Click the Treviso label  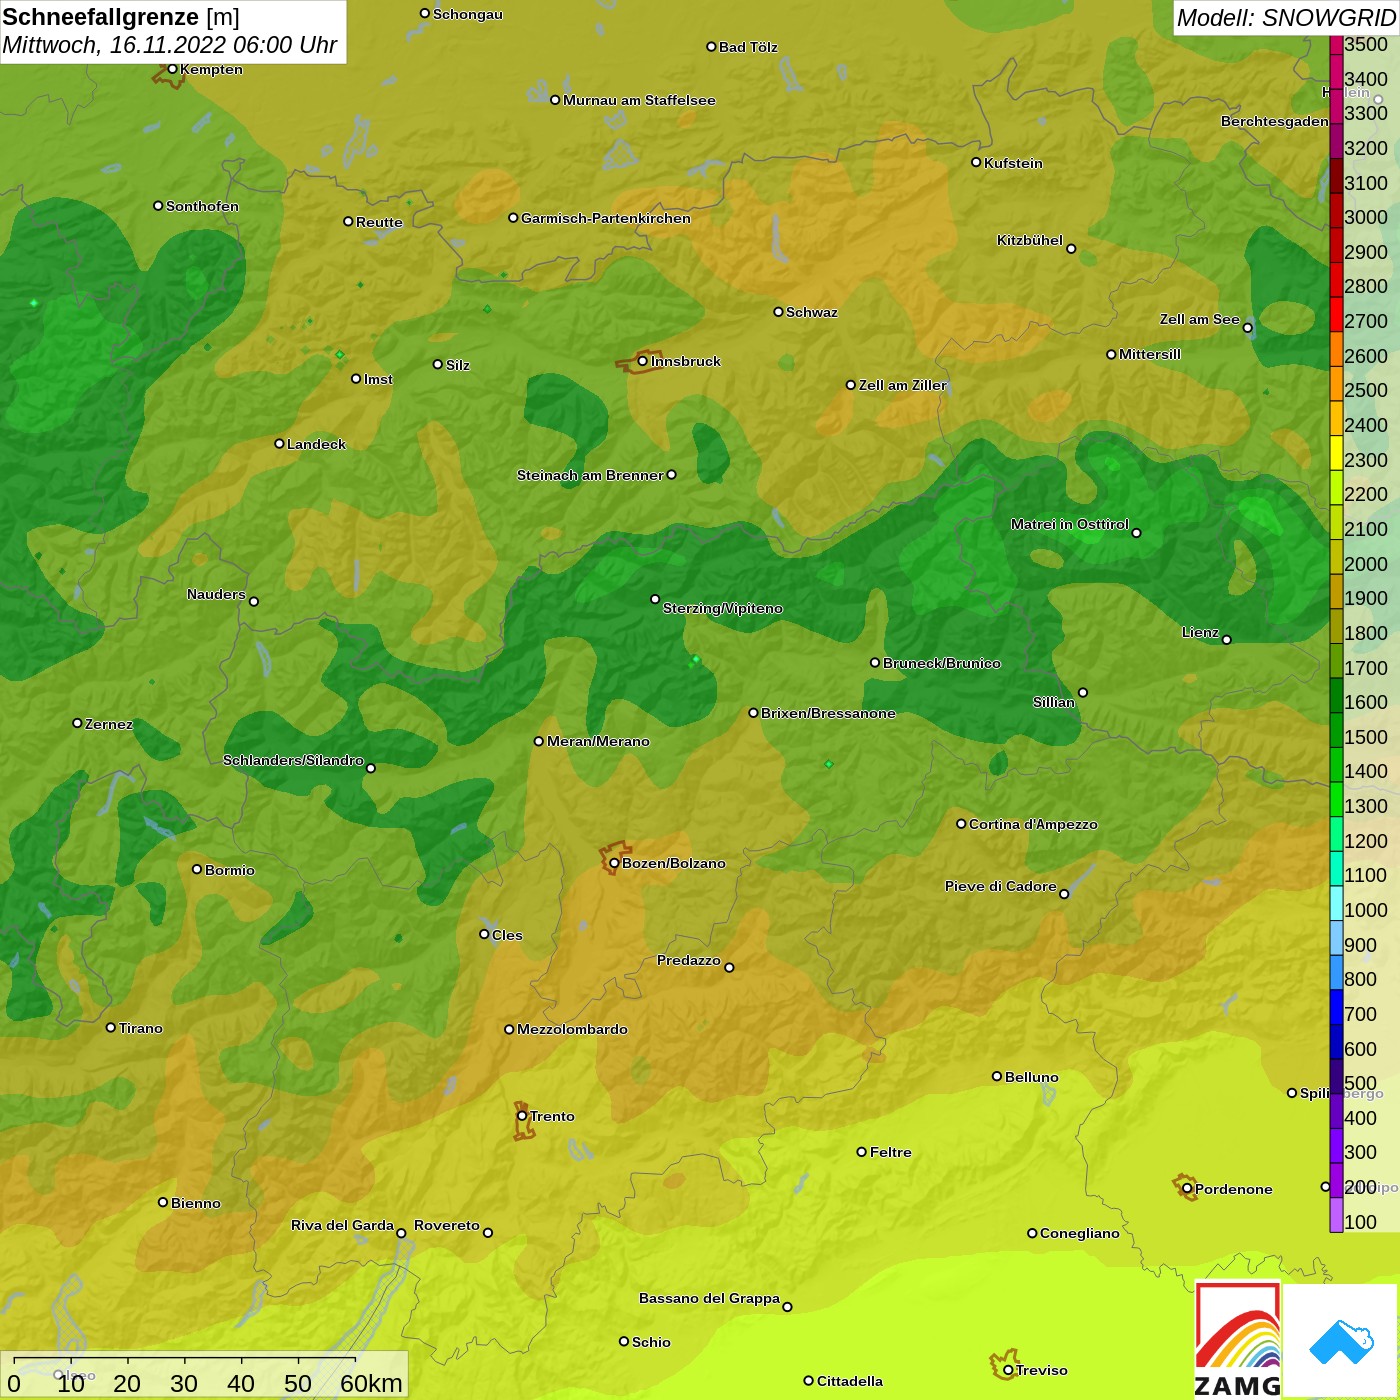pos(1042,1370)
